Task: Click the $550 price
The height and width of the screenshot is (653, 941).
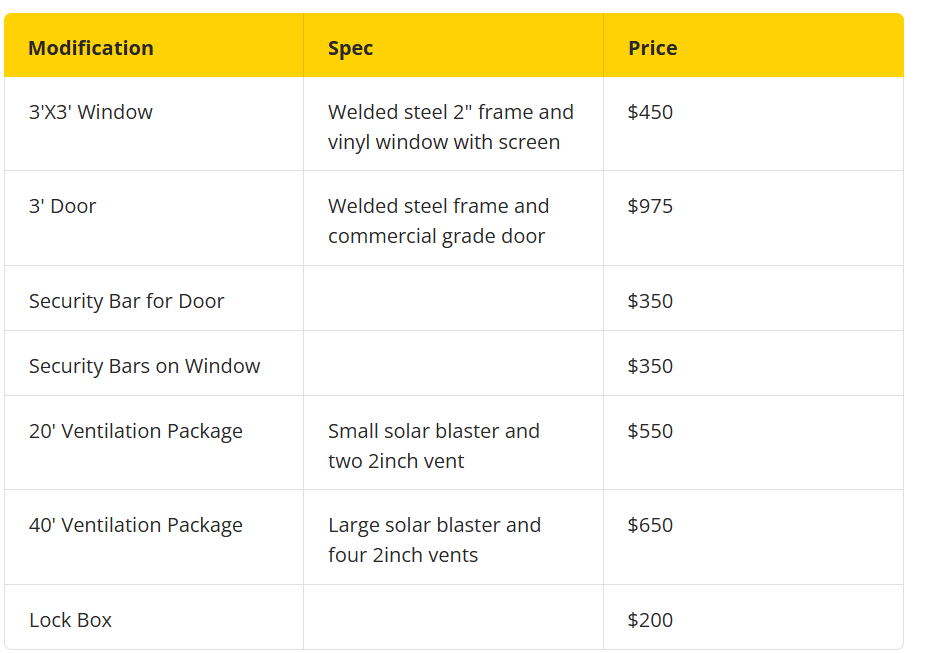Action: [650, 432]
